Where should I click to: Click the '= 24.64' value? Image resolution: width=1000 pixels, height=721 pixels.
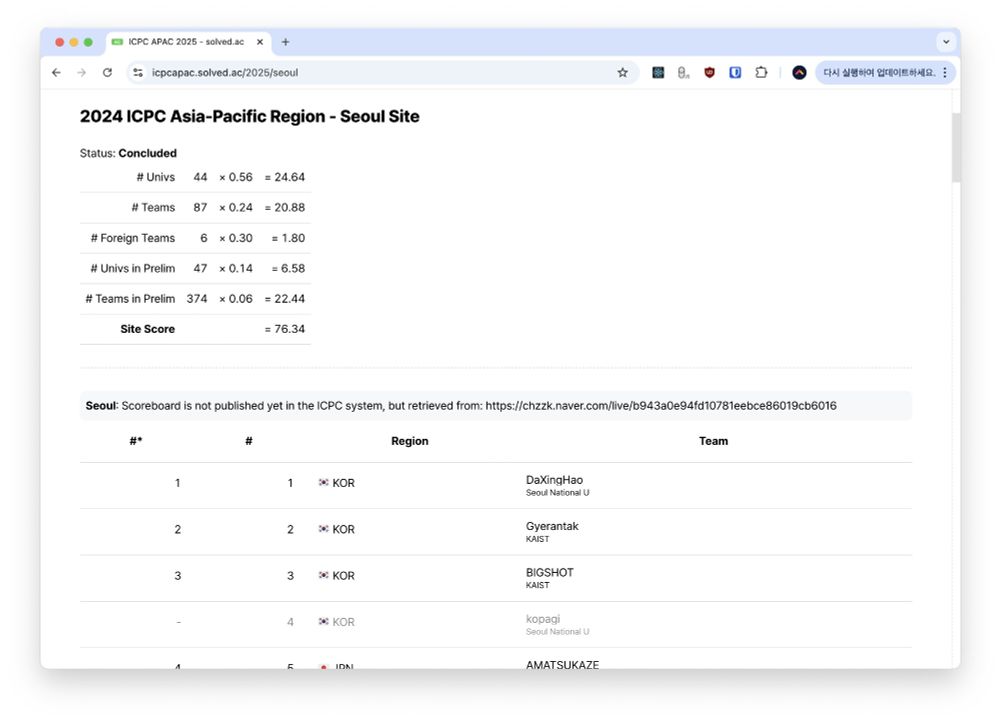(284, 177)
